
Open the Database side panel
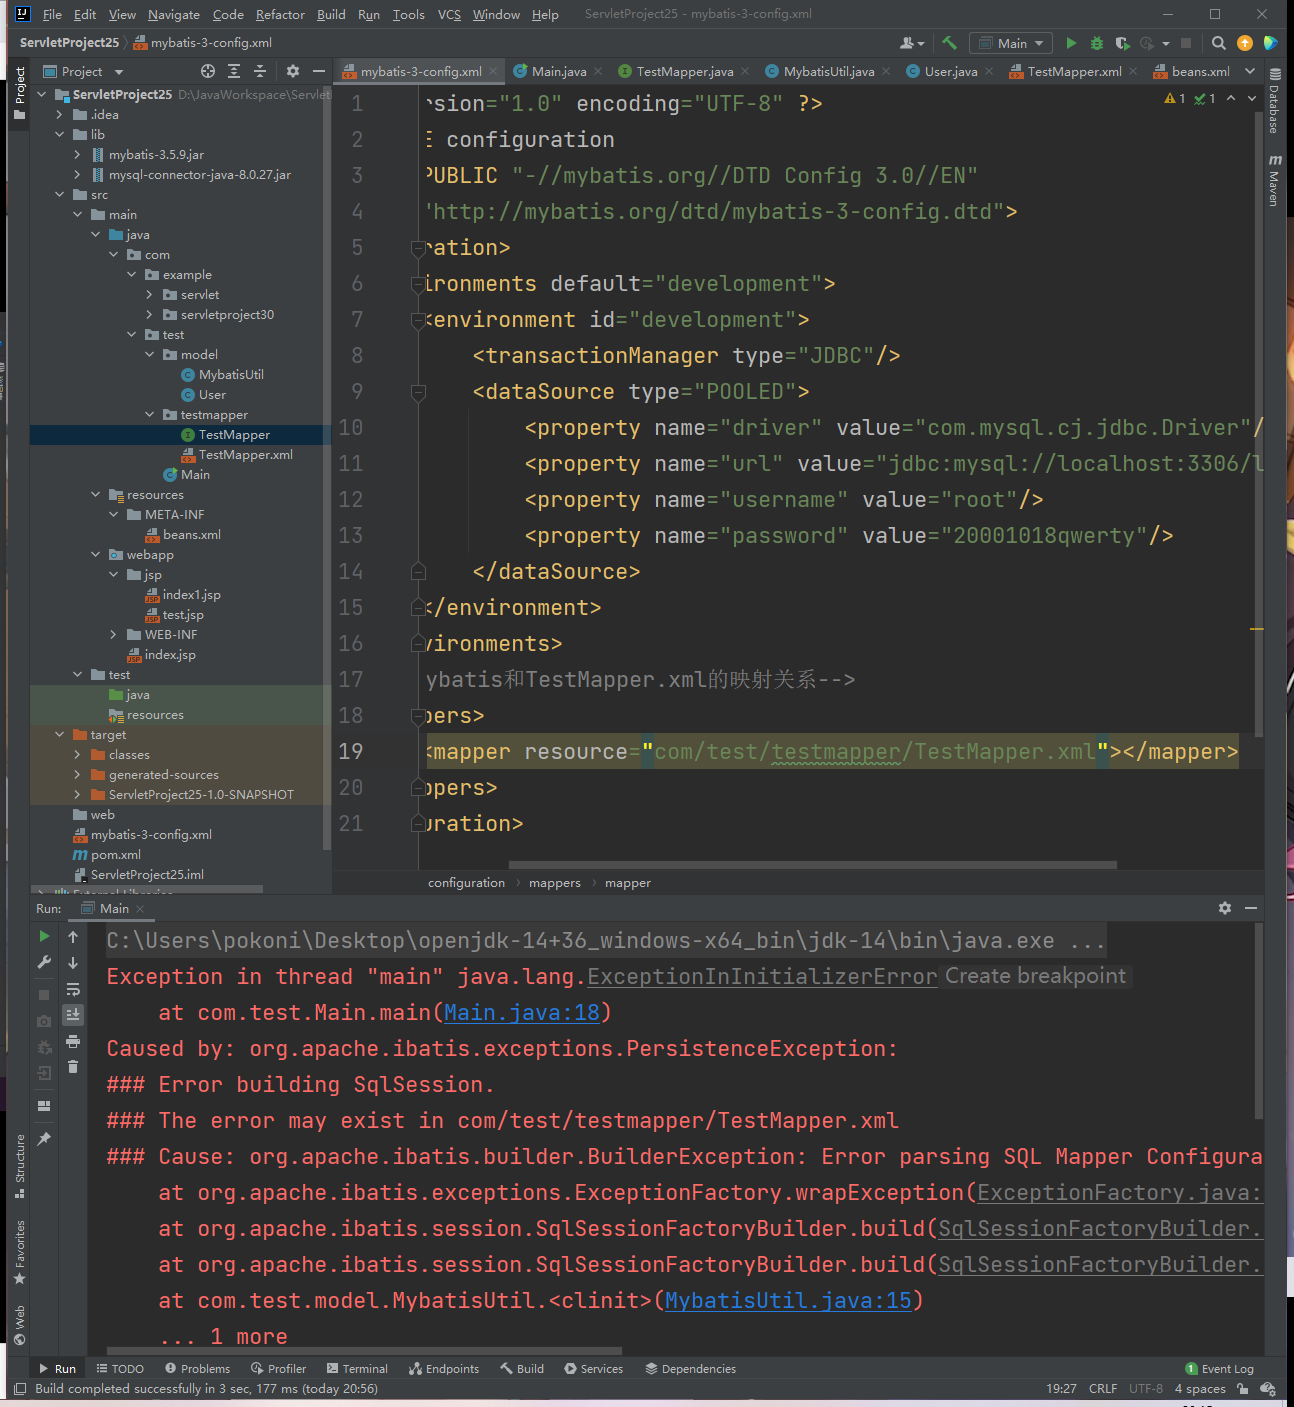click(x=1274, y=101)
